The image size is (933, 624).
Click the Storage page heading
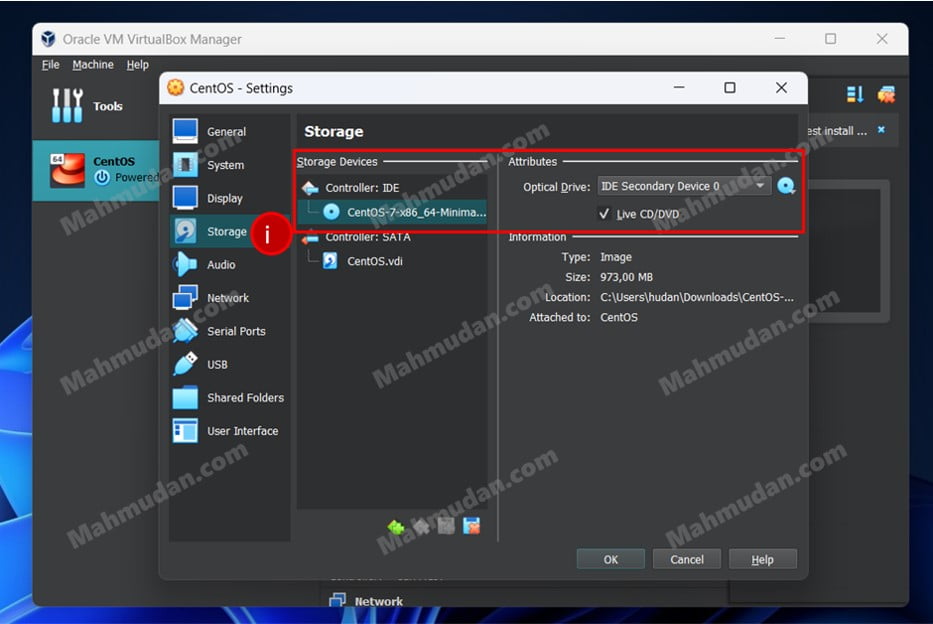[334, 131]
